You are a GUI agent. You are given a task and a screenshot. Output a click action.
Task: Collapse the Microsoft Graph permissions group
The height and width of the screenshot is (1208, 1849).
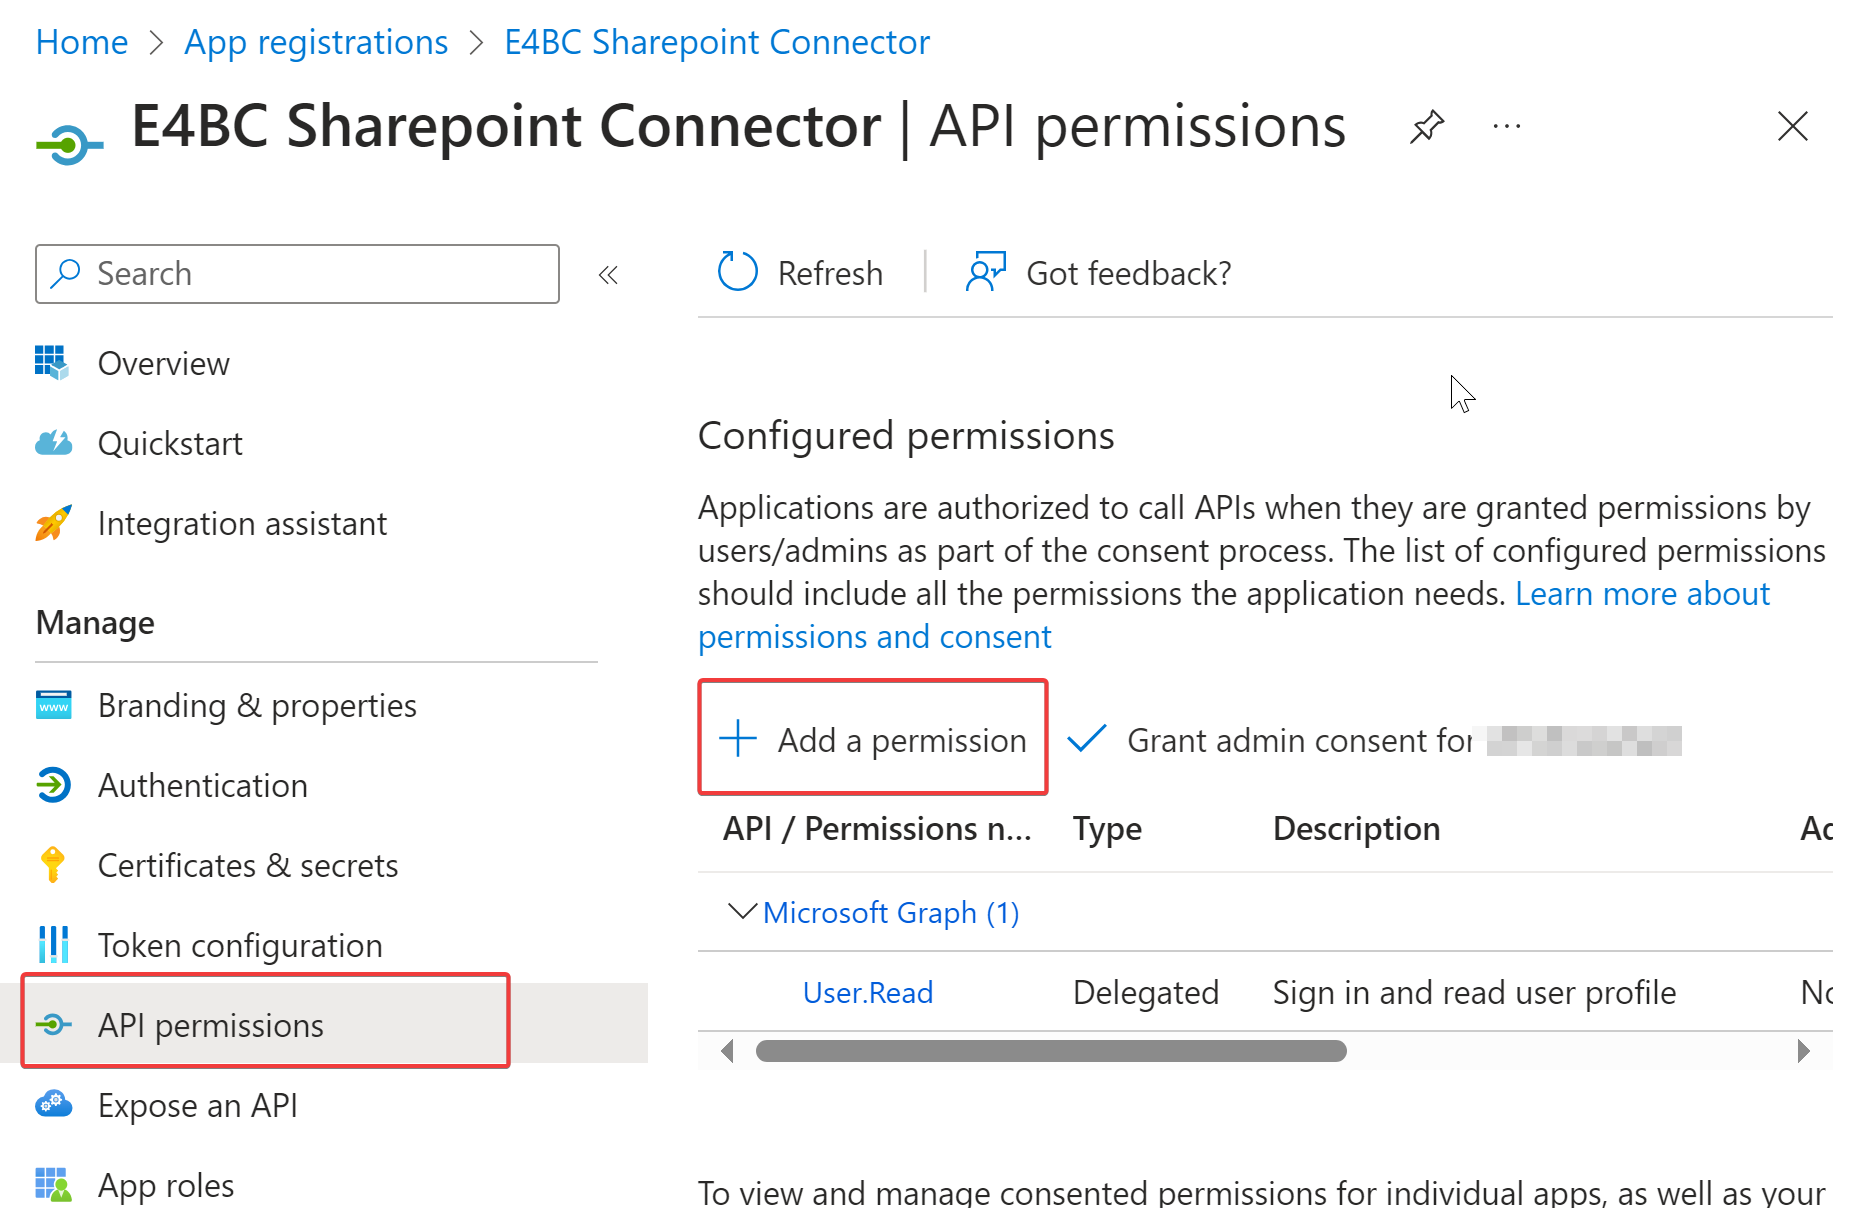(x=741, y=911)
